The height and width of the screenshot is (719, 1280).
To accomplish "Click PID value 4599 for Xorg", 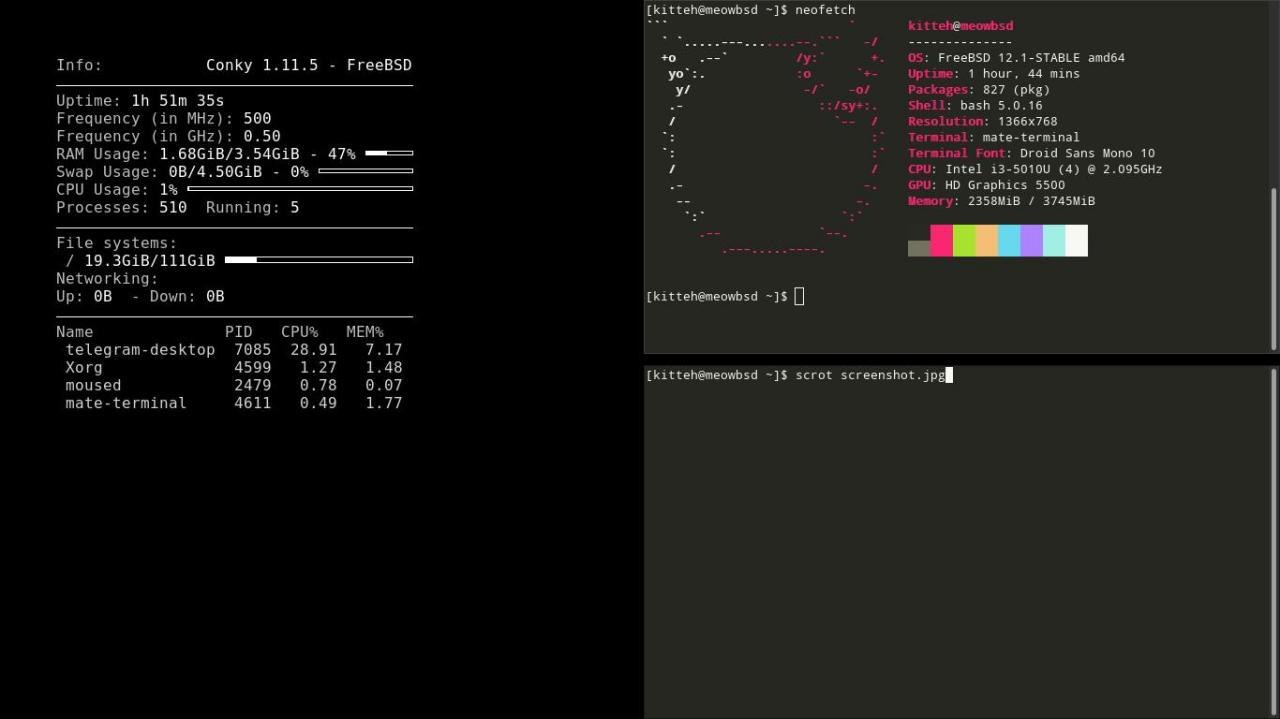I will coord(252,368).
